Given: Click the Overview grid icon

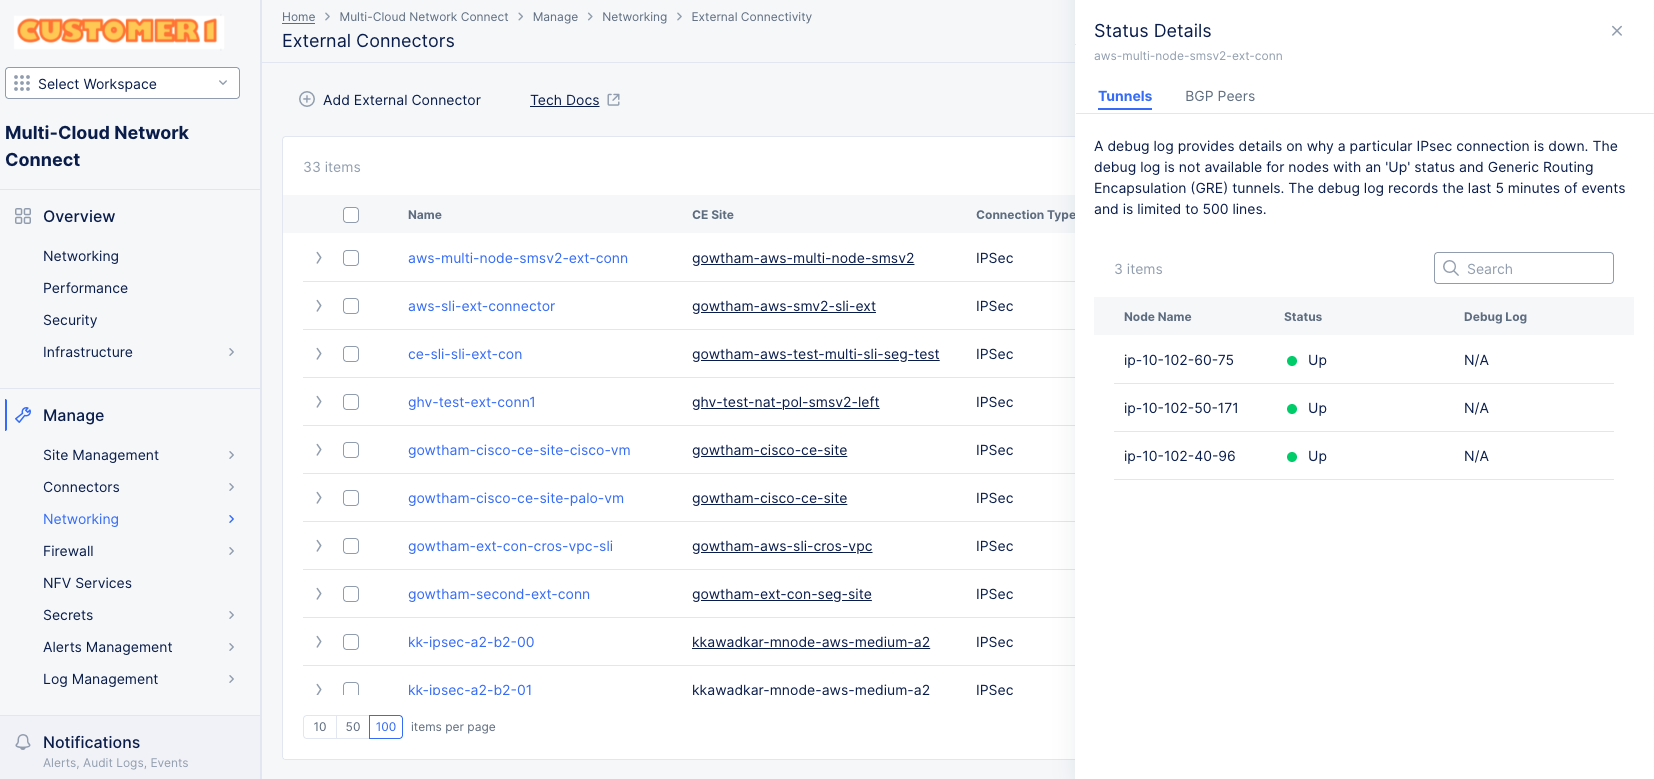Looking at the screenshot, I should click(x=23, y=216).
